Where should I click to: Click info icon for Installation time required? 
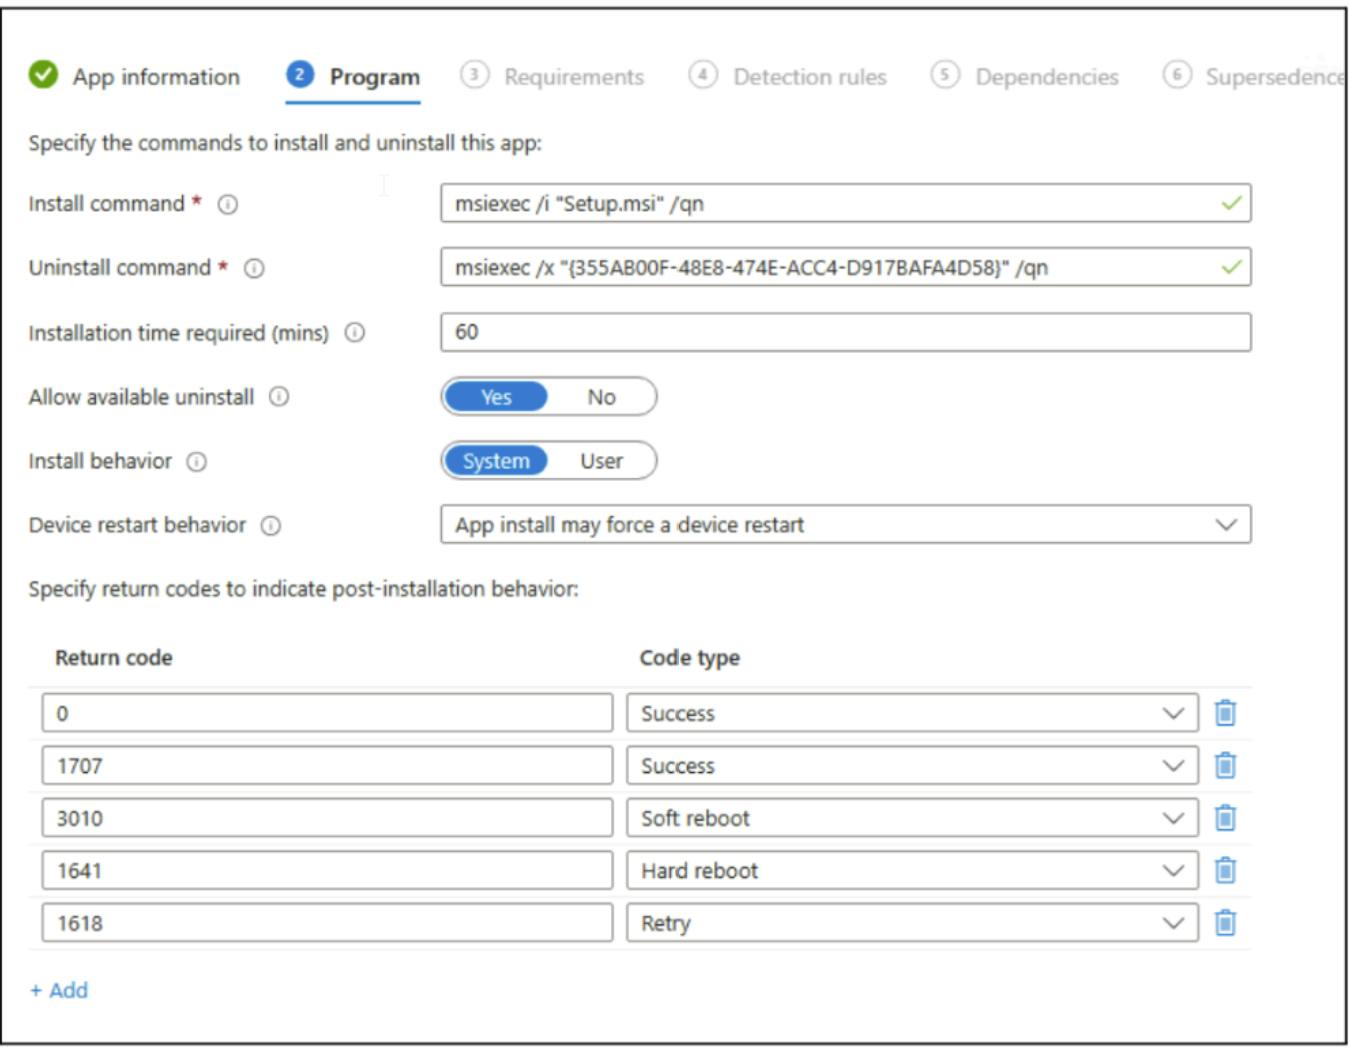[355, 333]
